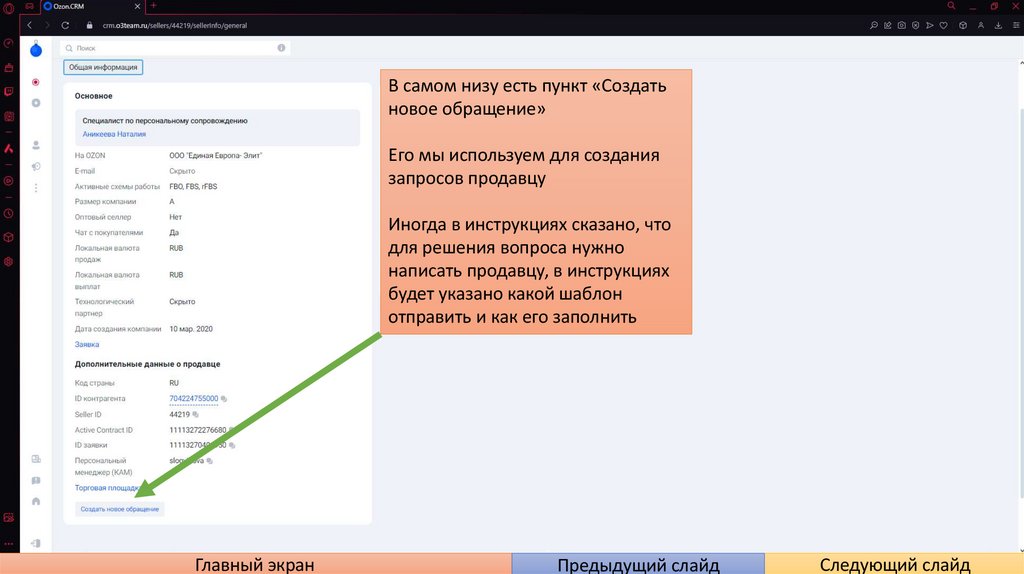Image resolution: width=1024 pixels, height=574 pixels.
Task: Click the page scrollbar up arrow
Action: (1021, 63)
